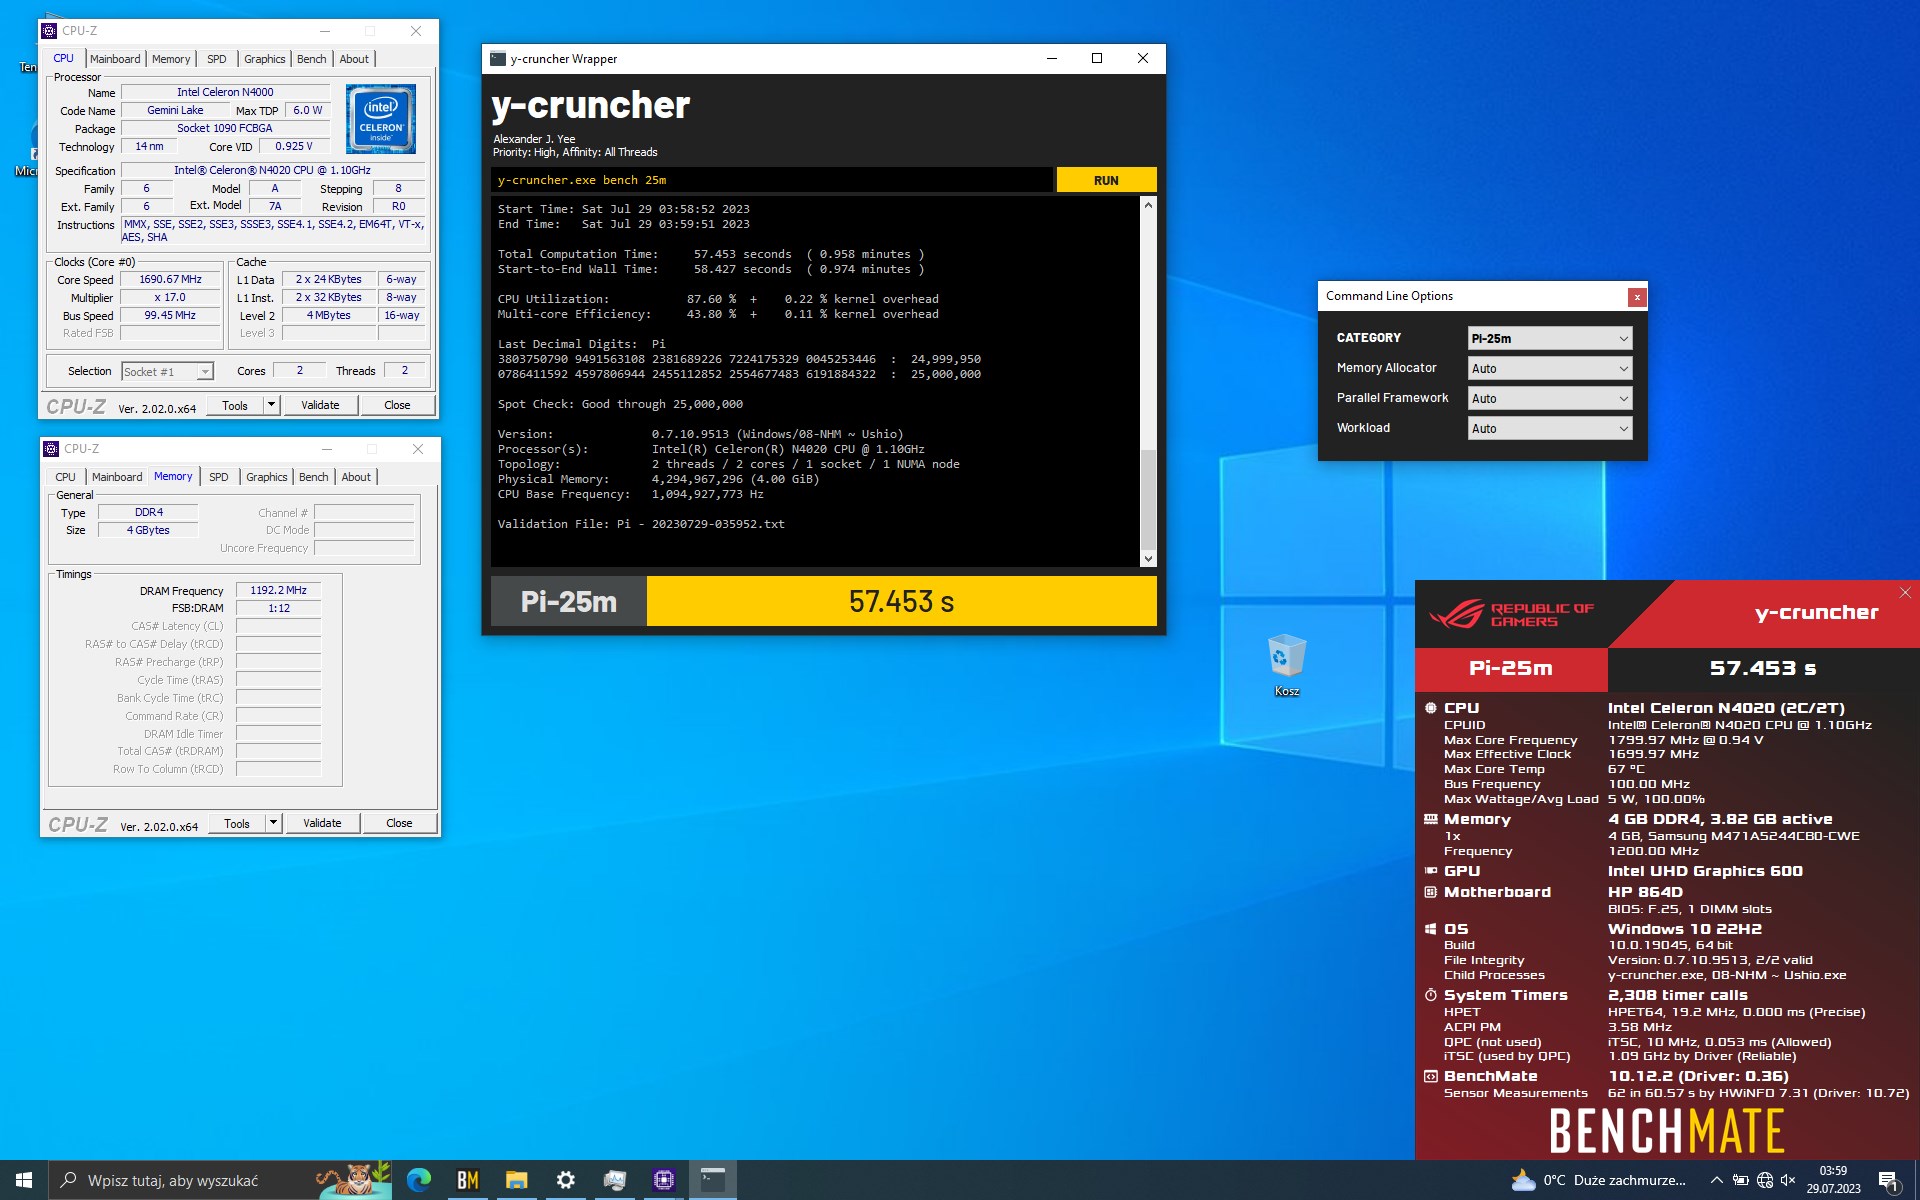Screen dimensions: 1920x1200
Task: Click the muted volume tray icon
Action: point(1788,1180)
